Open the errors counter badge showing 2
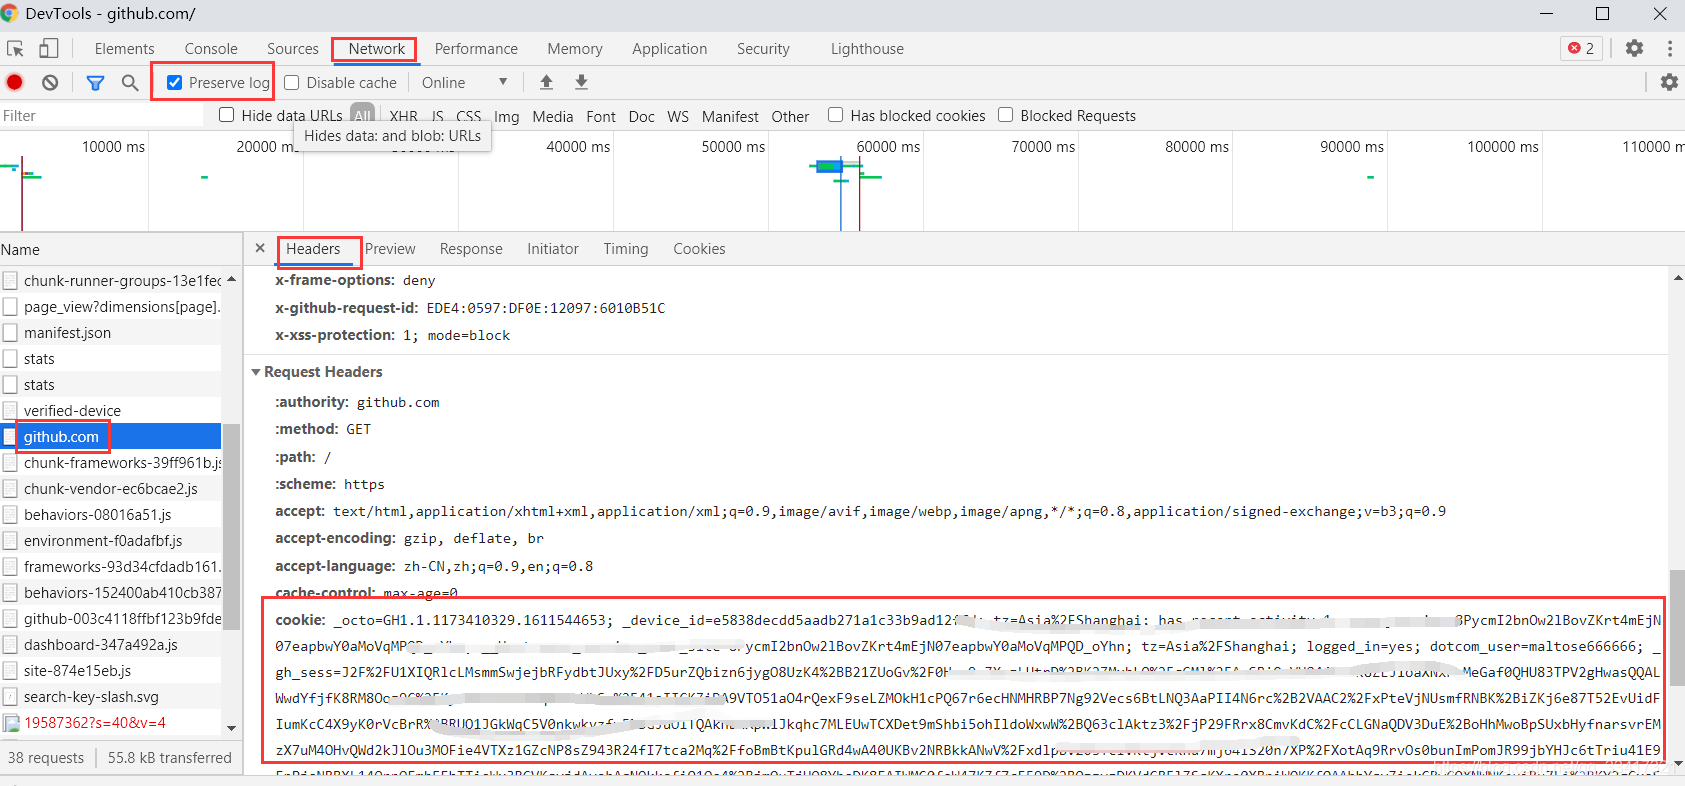1685x786 pixels. [x=1581, y=48]
